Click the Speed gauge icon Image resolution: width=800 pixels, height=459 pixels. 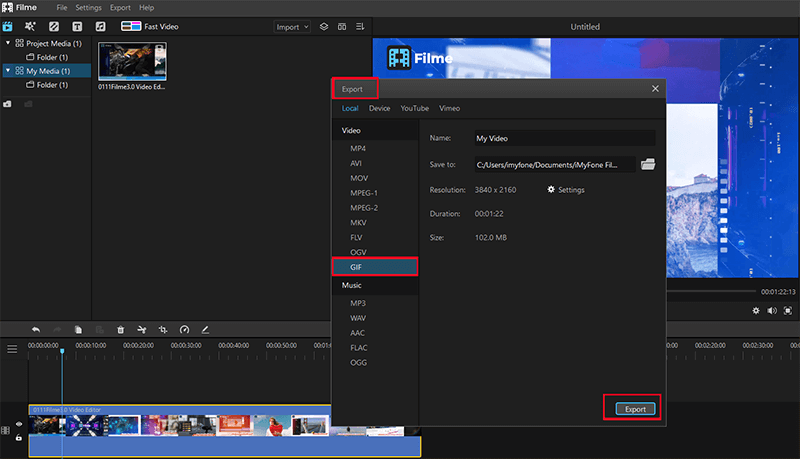point(184,330)
